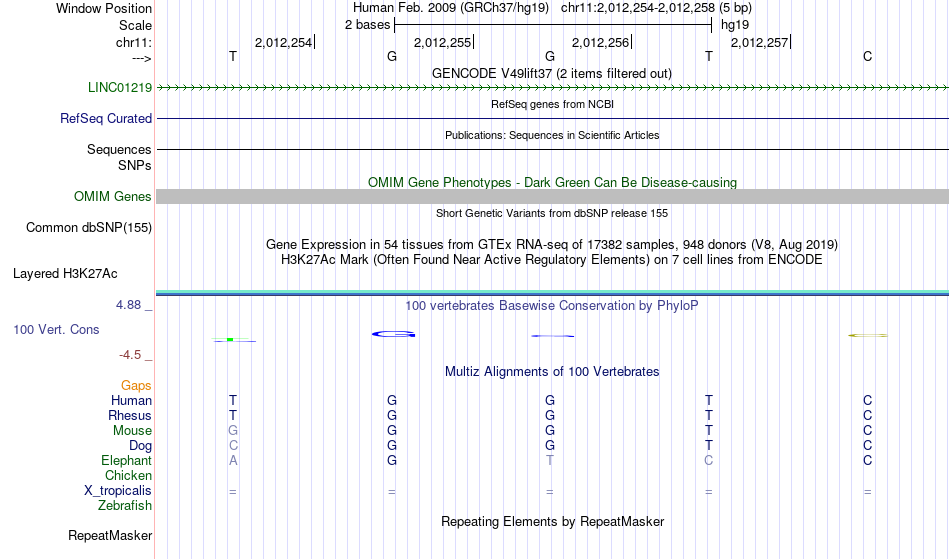The height and width of the screenshot is (559, 950).
Task: Click the Human species label
Action: click(x=131, y=400)
